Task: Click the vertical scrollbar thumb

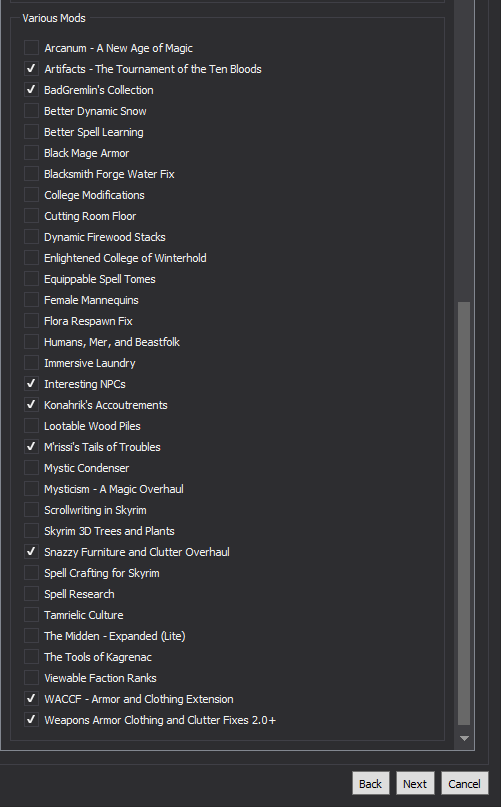Action: coord(464,514)
